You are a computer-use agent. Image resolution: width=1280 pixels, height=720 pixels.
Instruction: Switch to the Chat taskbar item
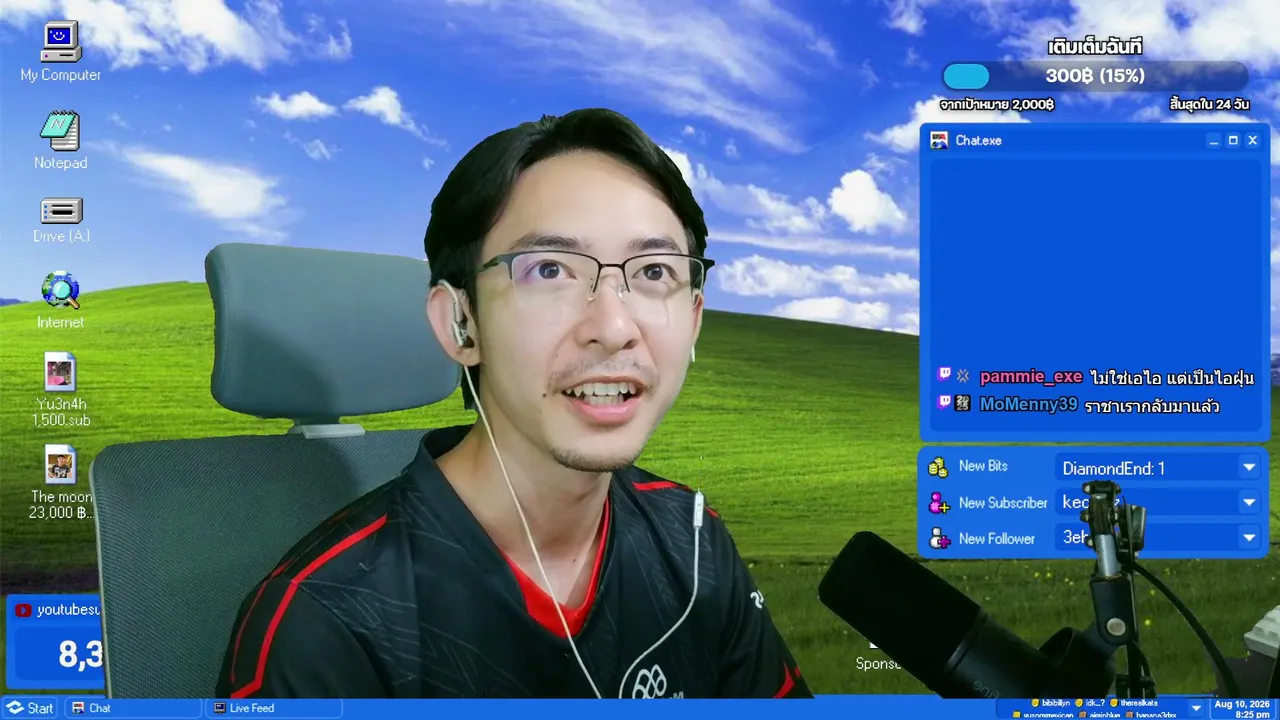[x=132, y=708]
